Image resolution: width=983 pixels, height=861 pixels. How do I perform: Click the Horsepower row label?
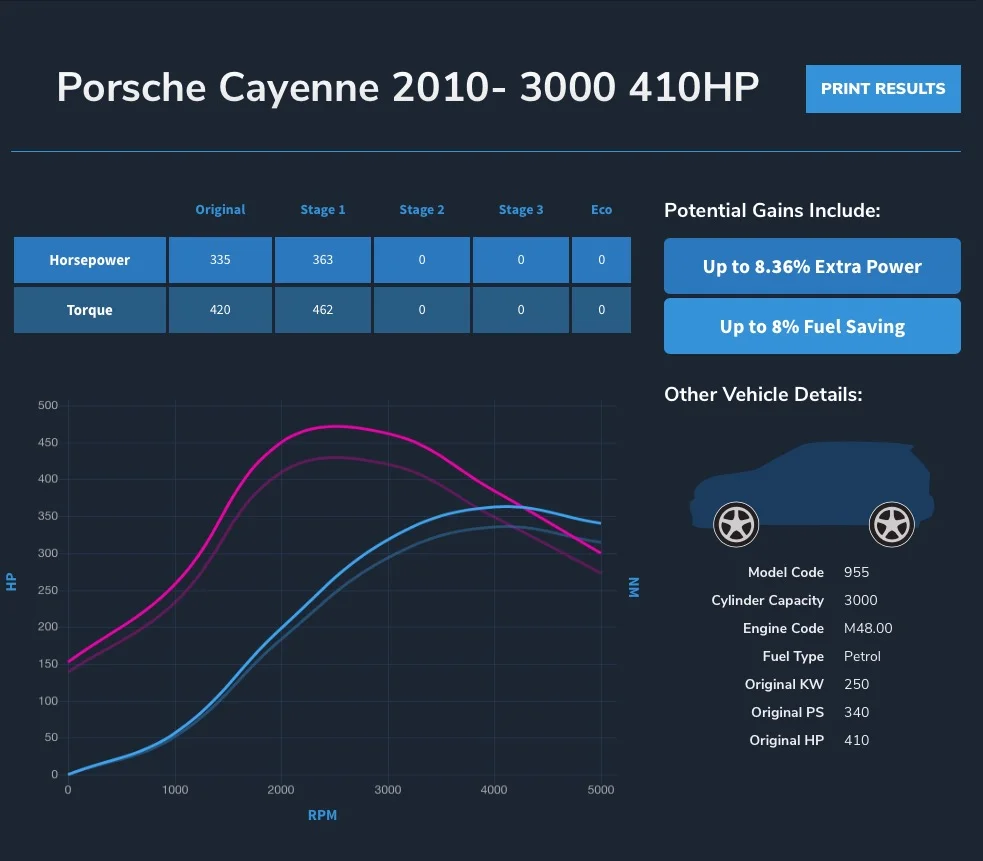(90, 260)
